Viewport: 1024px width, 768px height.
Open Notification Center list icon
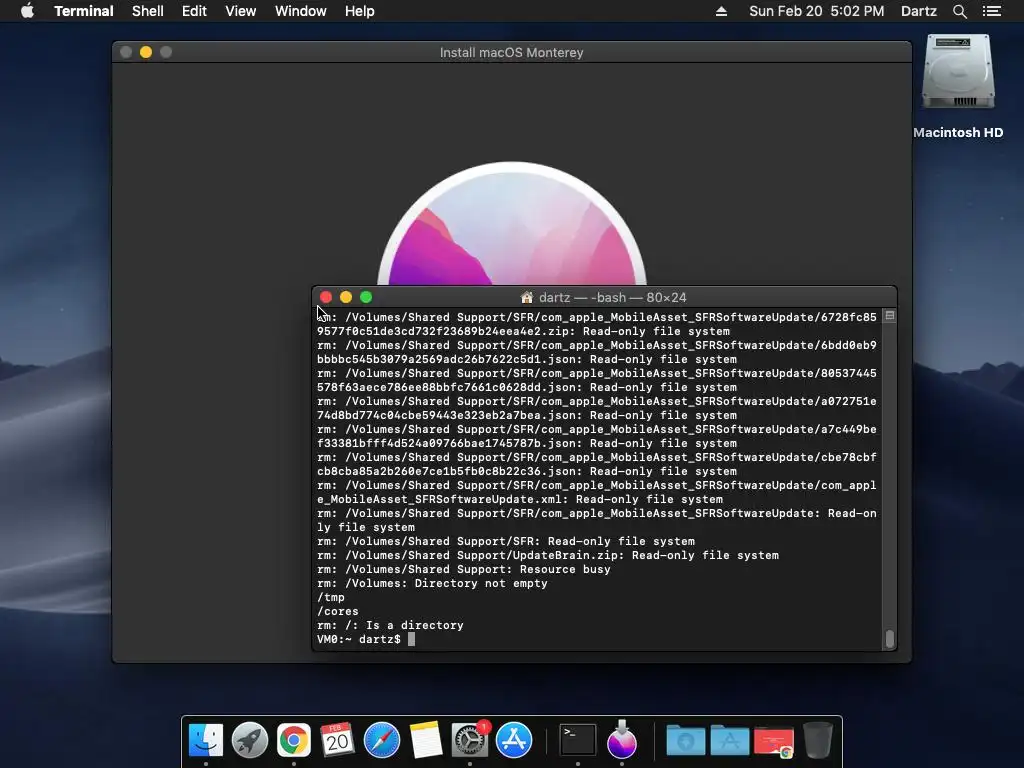[992, 11]
